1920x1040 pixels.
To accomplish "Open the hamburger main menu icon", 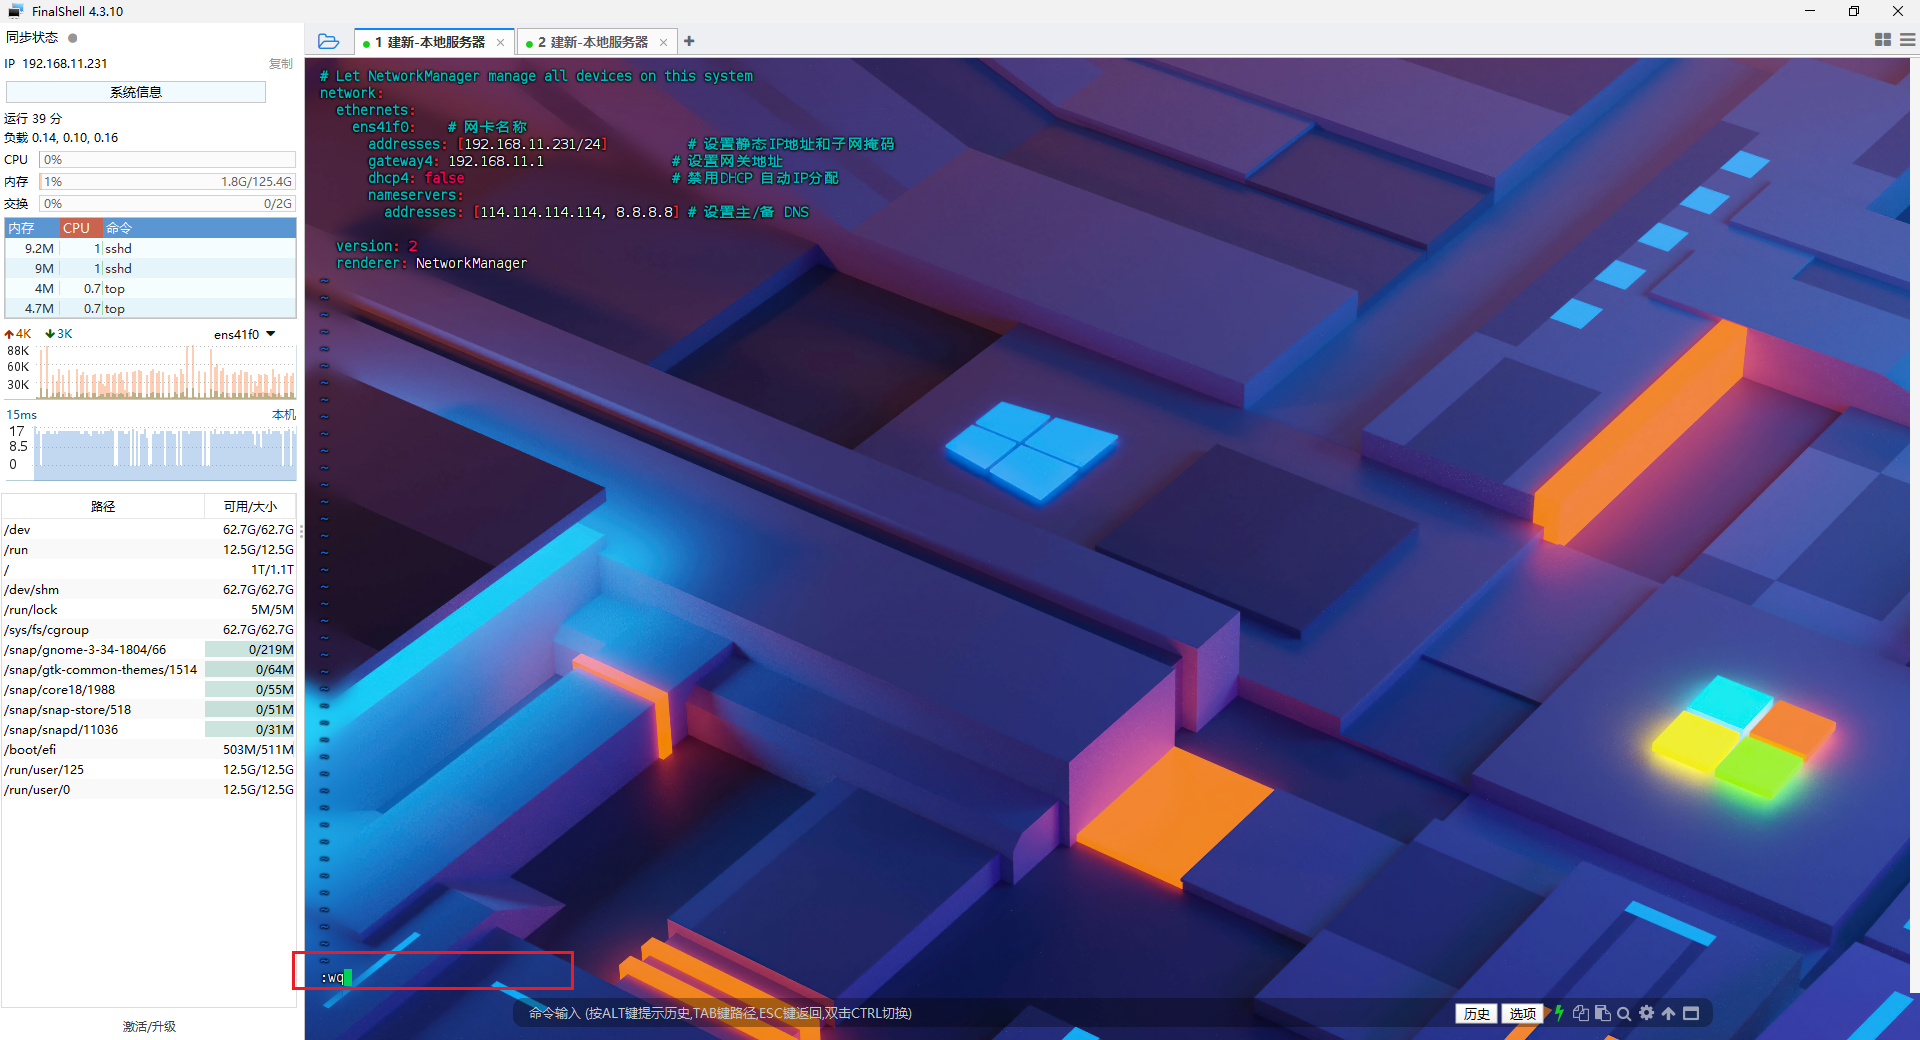I will tap(1907, 40).
